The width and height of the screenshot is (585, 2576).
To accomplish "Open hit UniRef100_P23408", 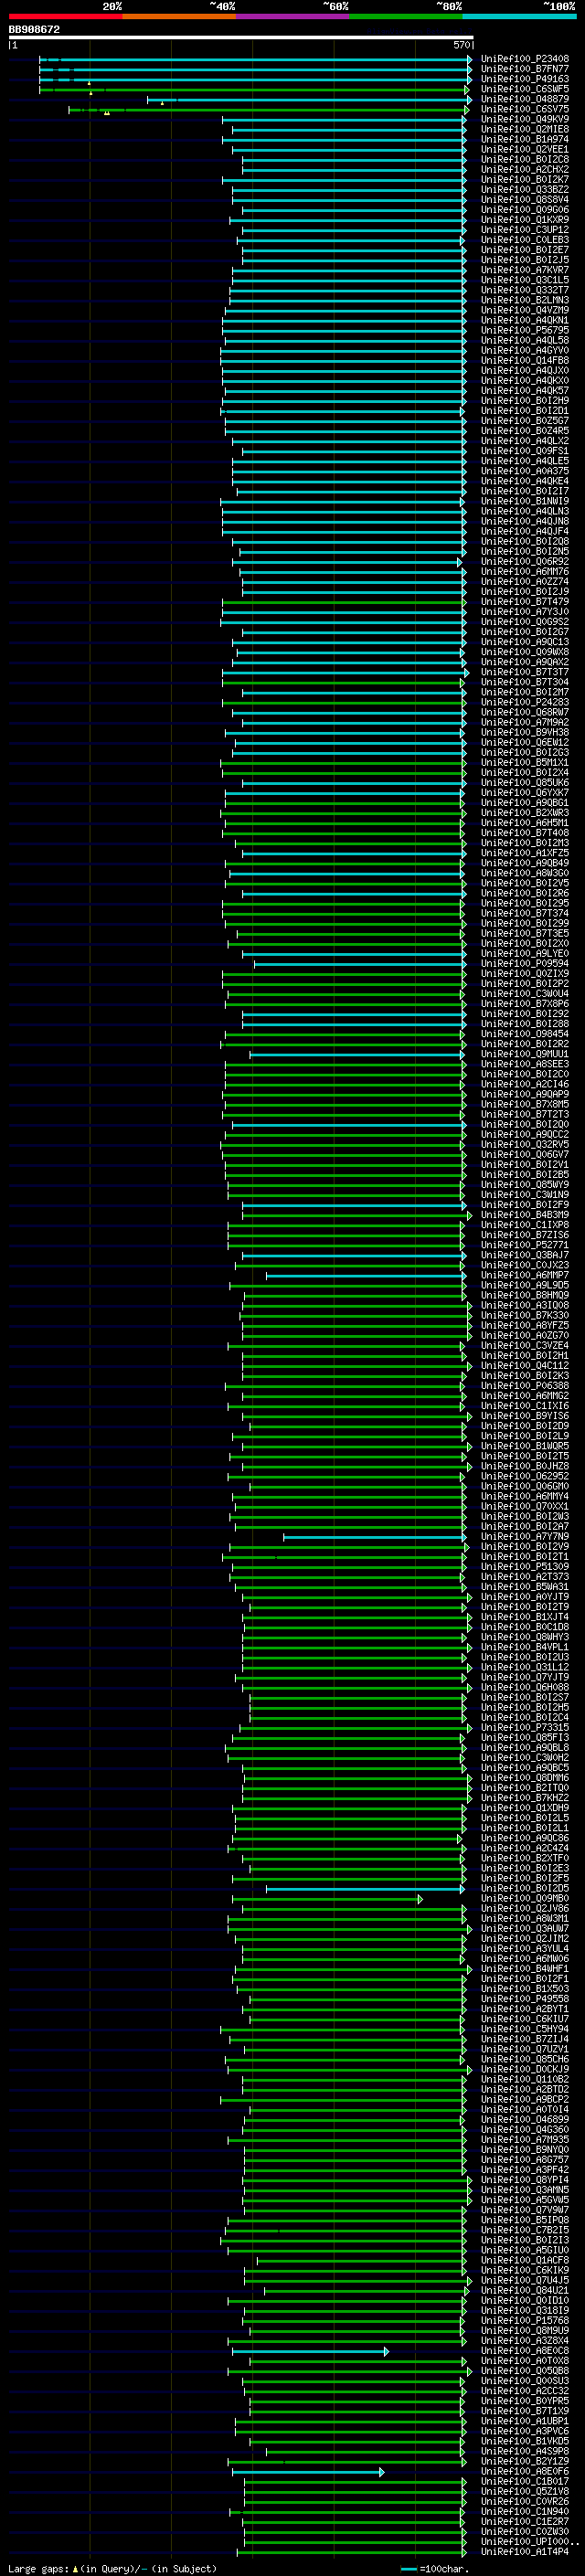I will coord(525,59).
